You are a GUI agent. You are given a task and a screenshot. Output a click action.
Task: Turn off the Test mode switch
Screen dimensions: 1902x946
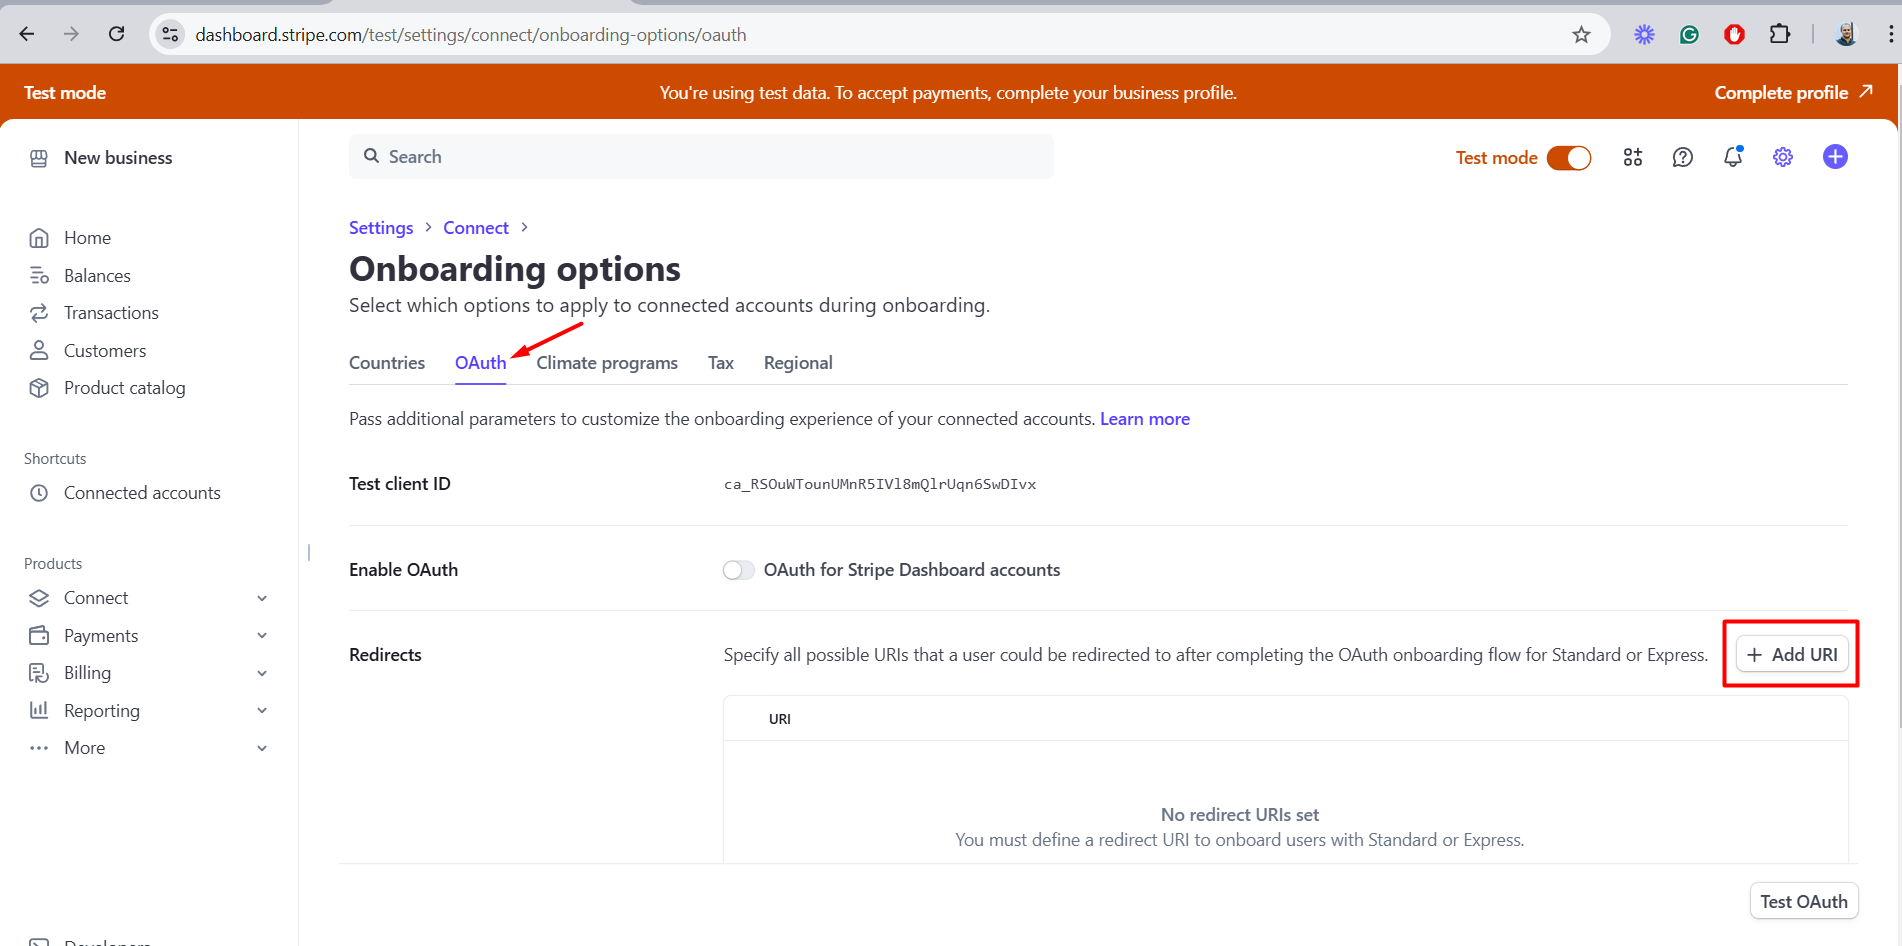1568,158
